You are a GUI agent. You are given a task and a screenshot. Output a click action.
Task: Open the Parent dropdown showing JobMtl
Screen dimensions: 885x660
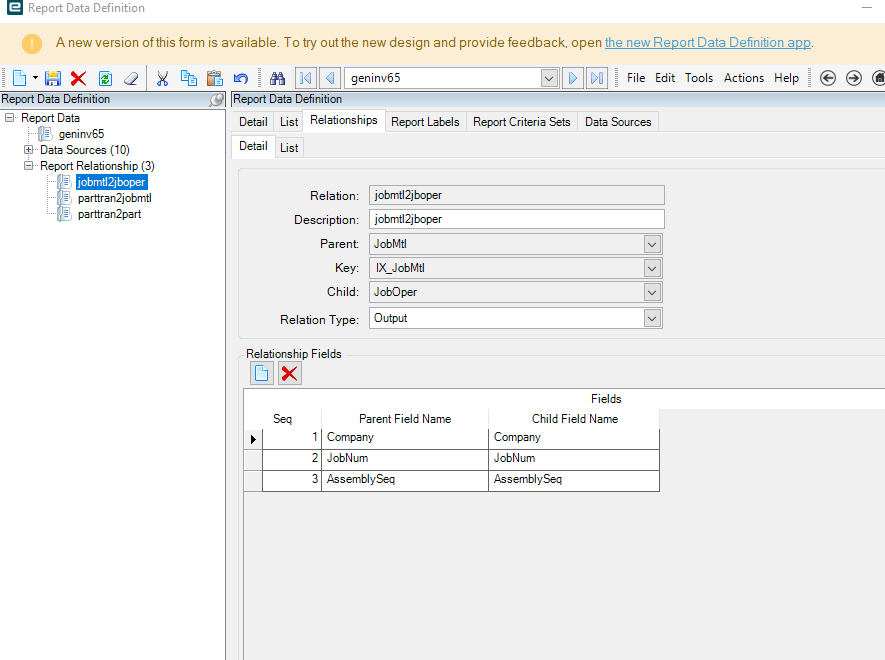[x=652, y=244]
